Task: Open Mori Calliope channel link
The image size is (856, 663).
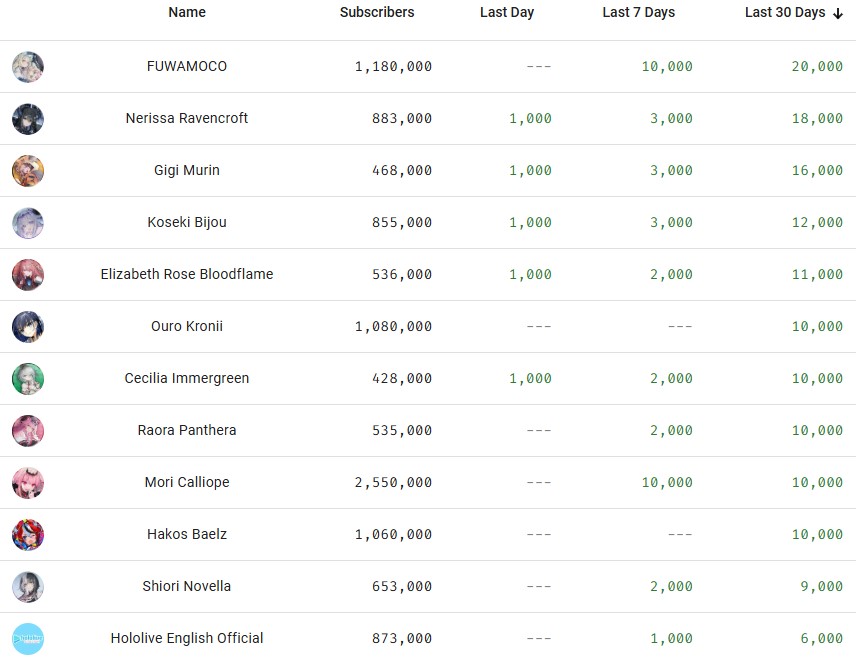Action: (x=187, y=482)
